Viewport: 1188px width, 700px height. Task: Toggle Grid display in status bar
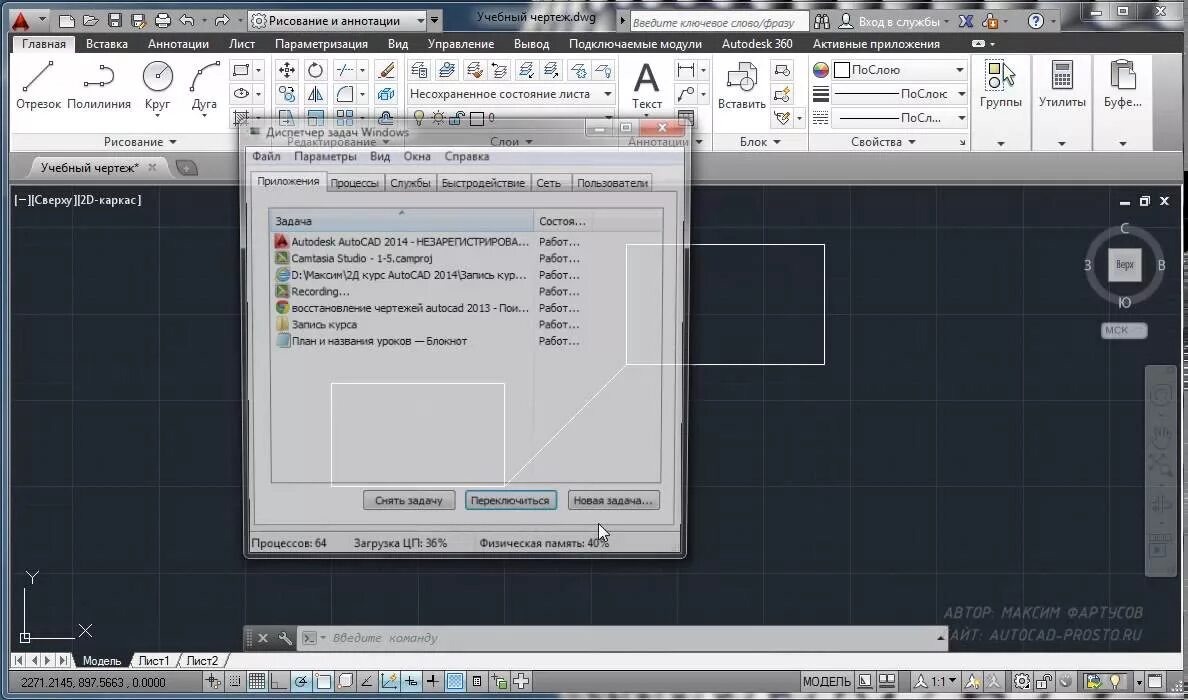(257, 681)
